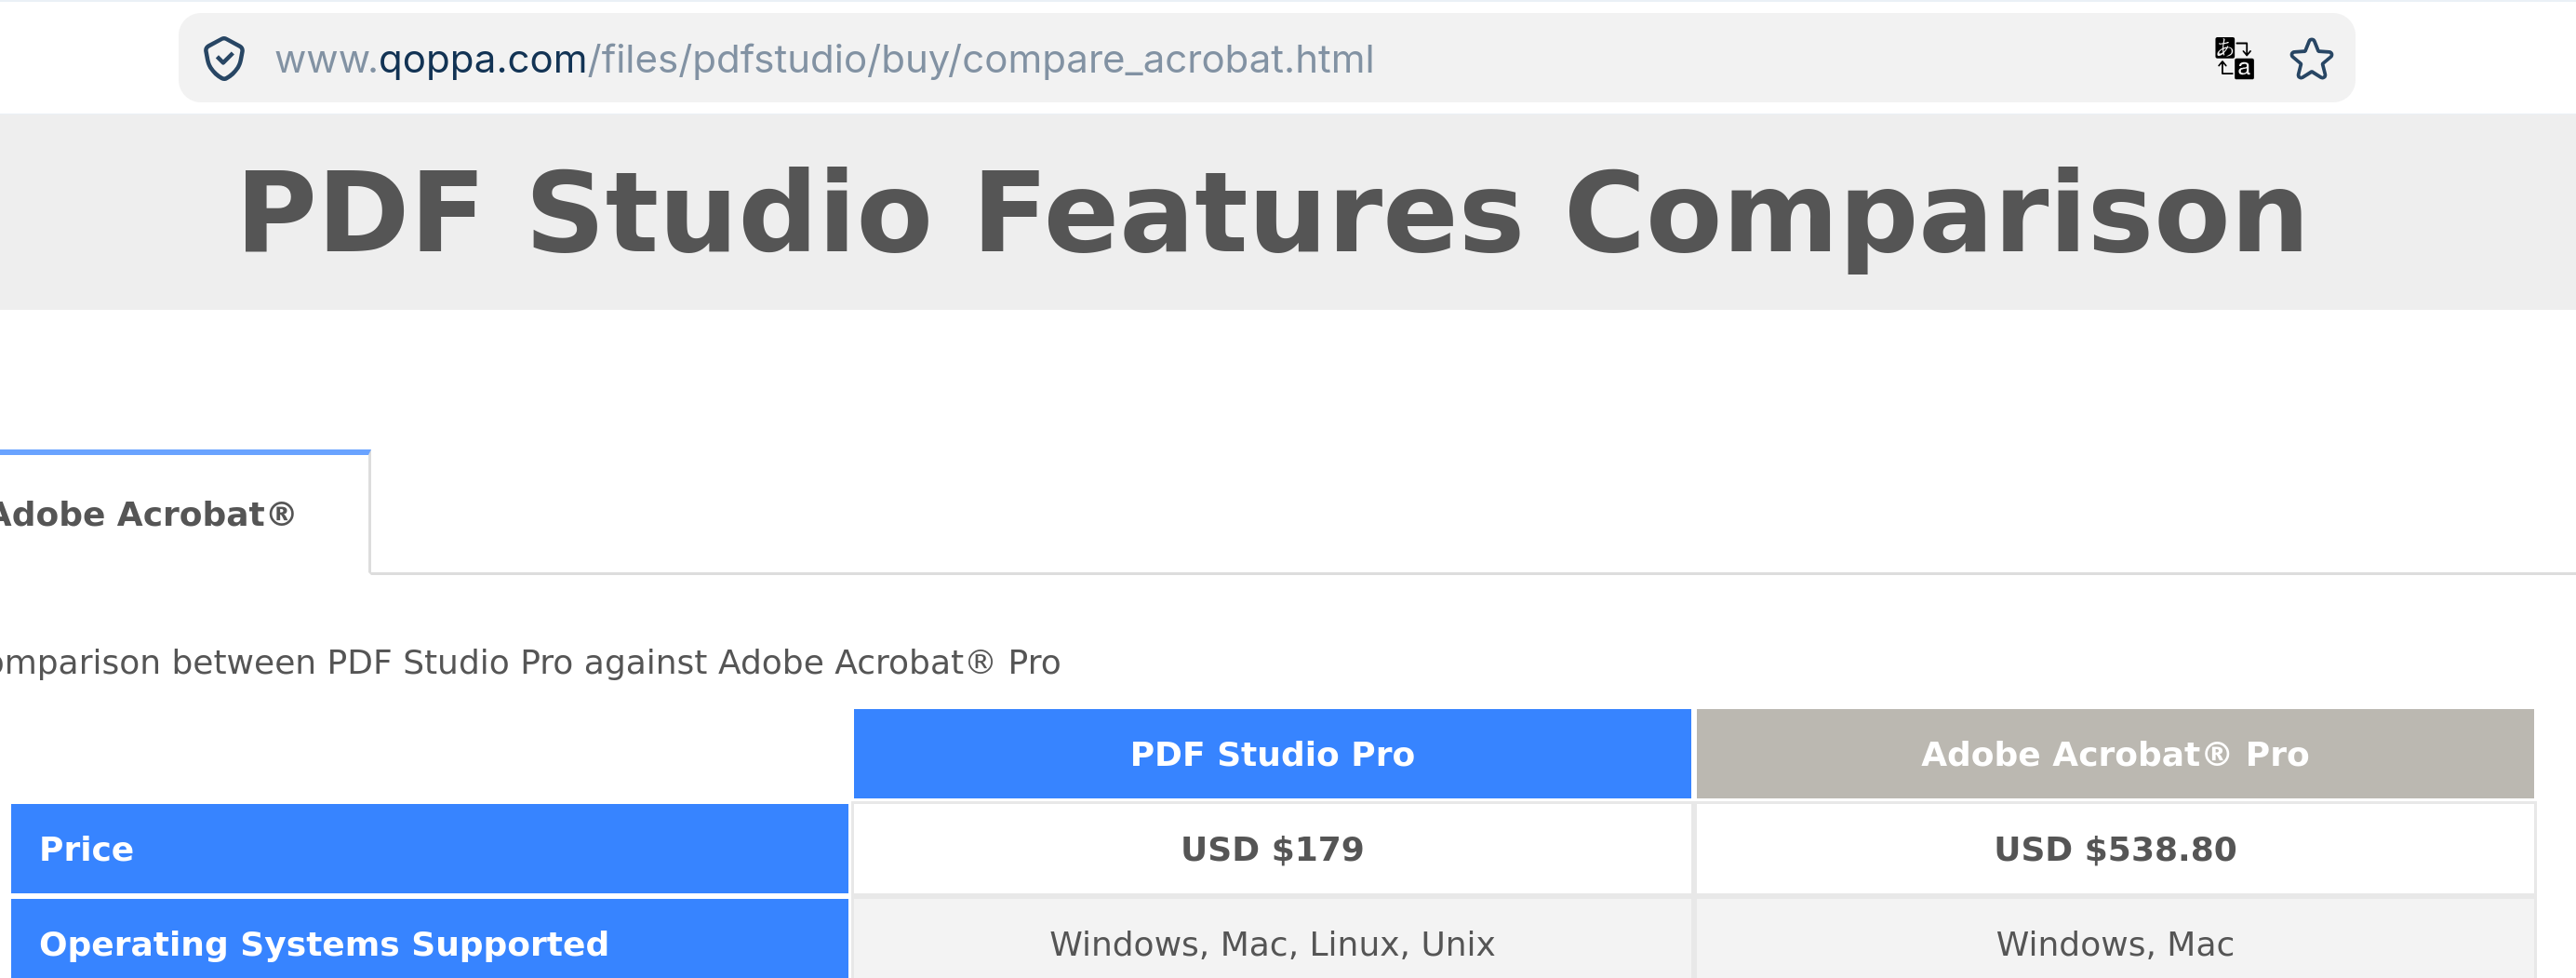The width and height of the screenshot is (2576, 978).
Task: Click the USD $179 price cell
Action: click(x=1271, y=849)
